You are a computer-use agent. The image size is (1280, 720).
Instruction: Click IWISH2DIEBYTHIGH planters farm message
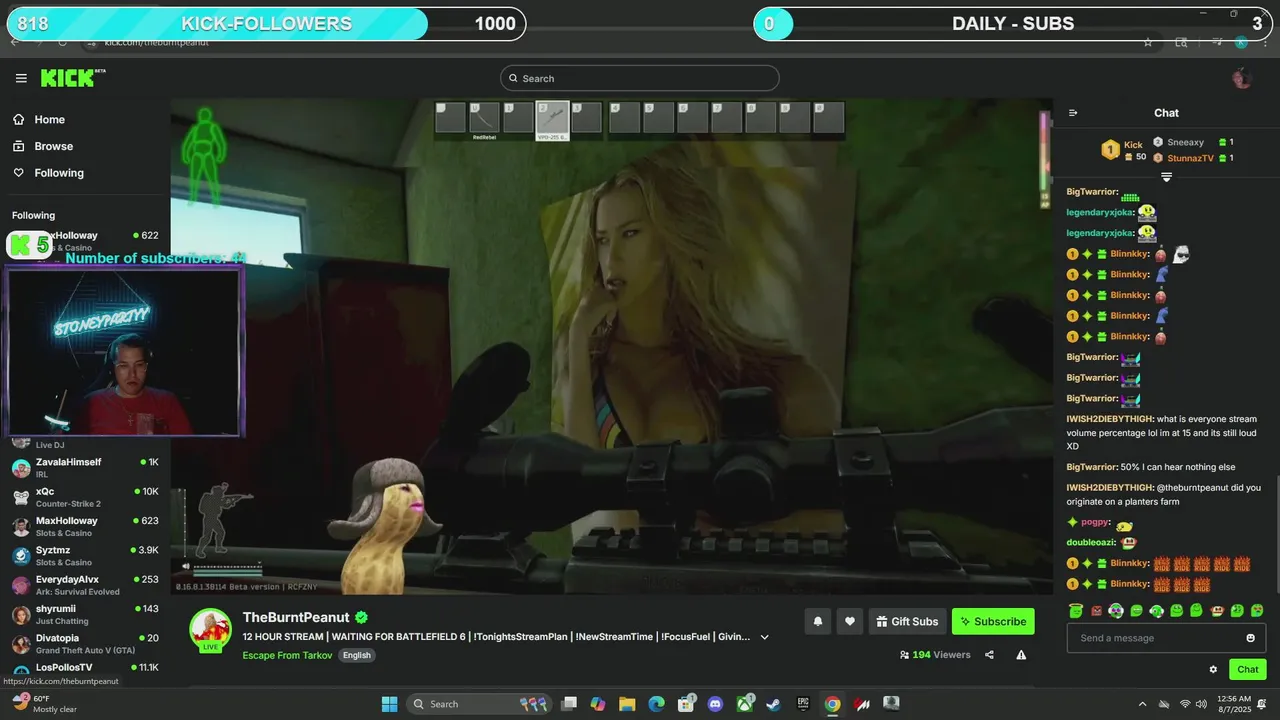click(x=1164, y=494)
